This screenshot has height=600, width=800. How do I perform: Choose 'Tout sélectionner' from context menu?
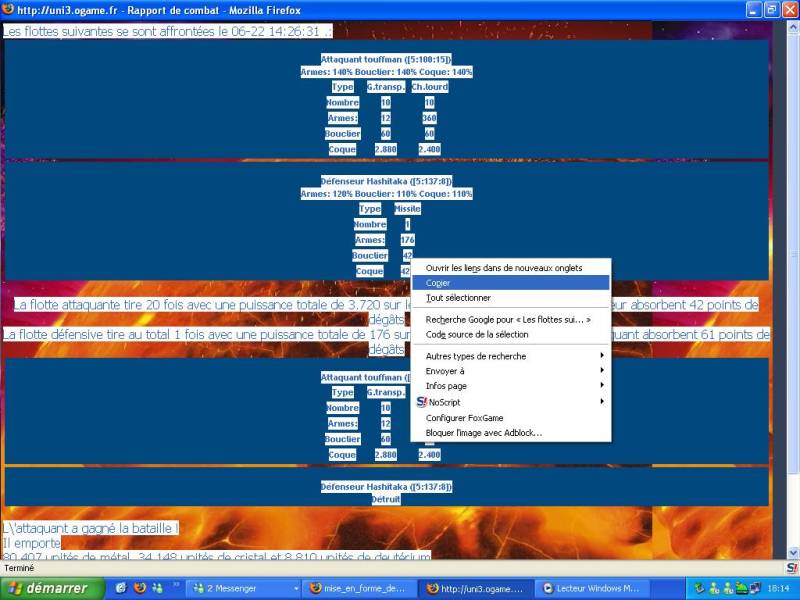coord(458,298)
